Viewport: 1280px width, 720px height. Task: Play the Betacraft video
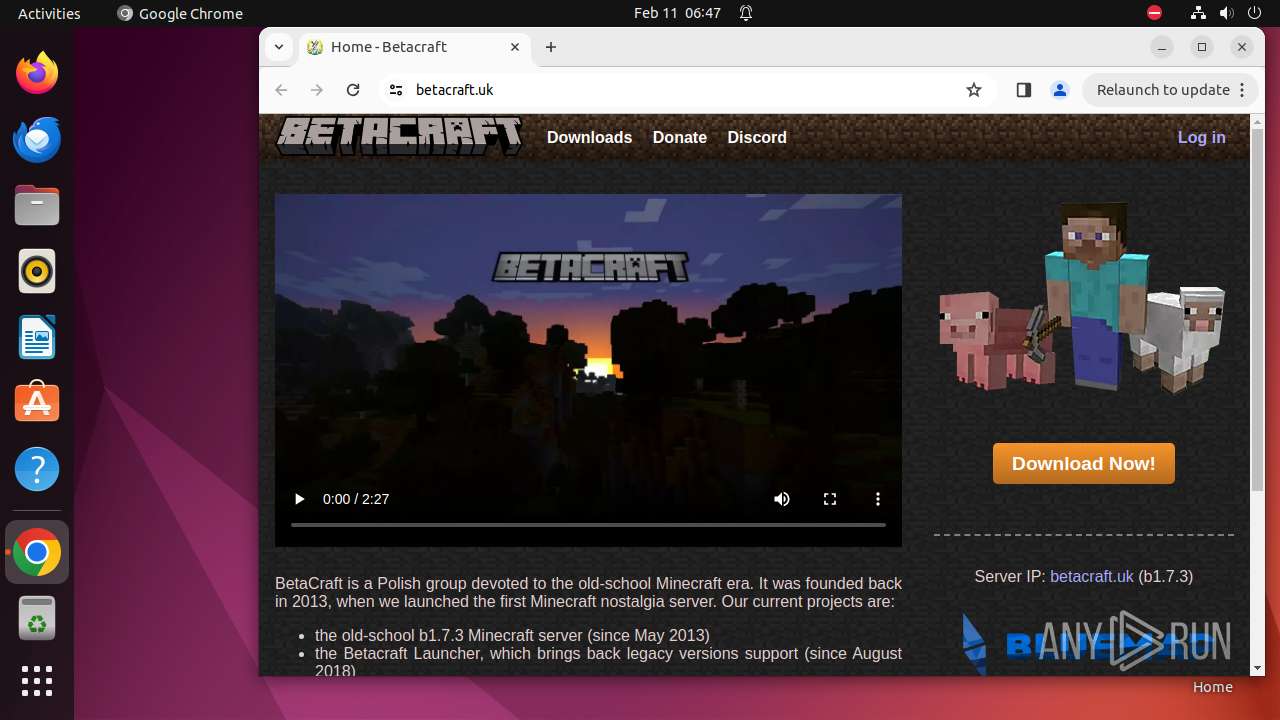click(x=299, y=499)
